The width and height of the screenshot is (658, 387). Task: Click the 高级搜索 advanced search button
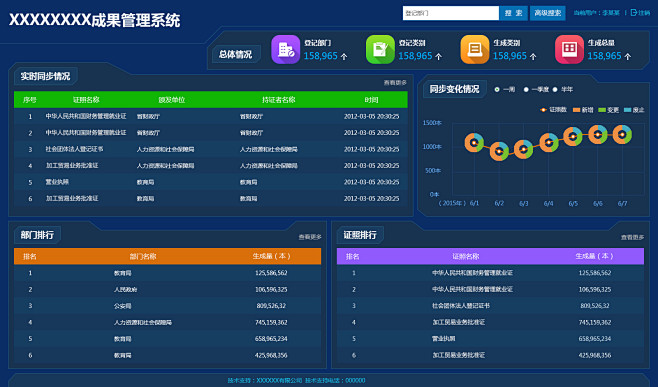click(548, 13)
